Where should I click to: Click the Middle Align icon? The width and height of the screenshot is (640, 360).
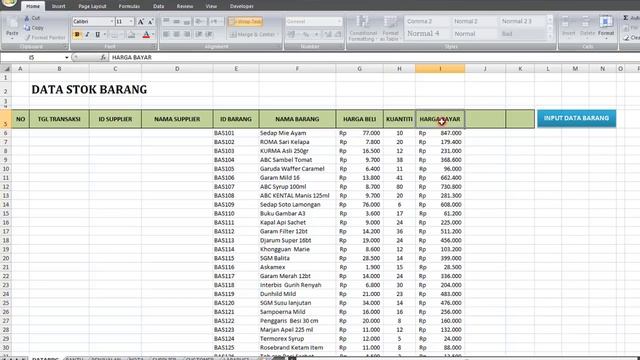click(176, 21)
